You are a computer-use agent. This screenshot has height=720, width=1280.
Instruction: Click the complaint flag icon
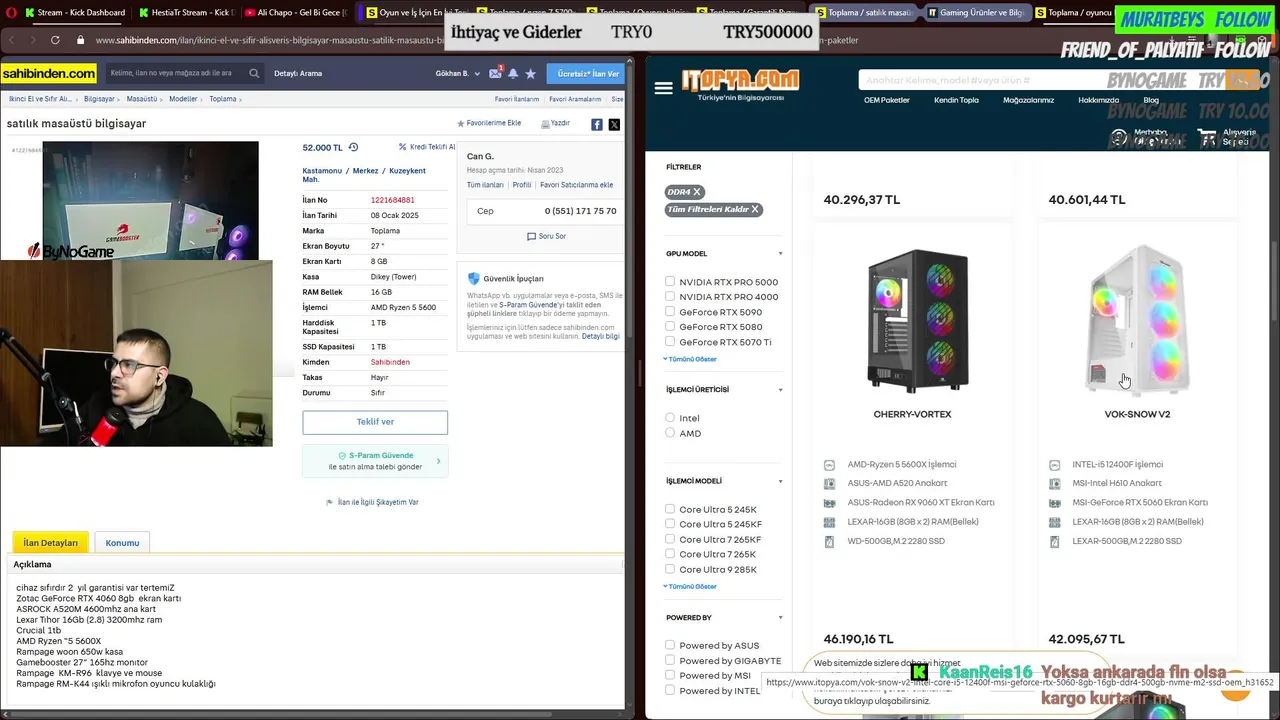[330, 502]
